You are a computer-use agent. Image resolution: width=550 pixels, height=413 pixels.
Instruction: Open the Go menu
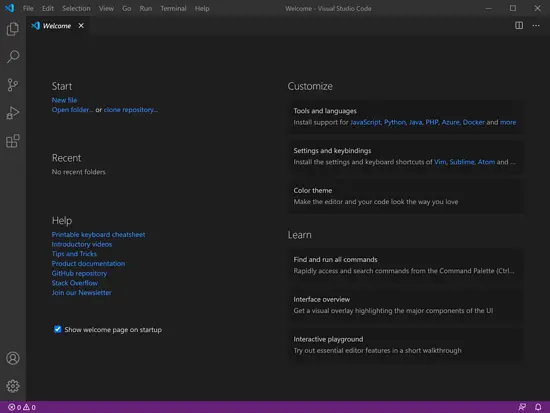(x=127, y=8)
